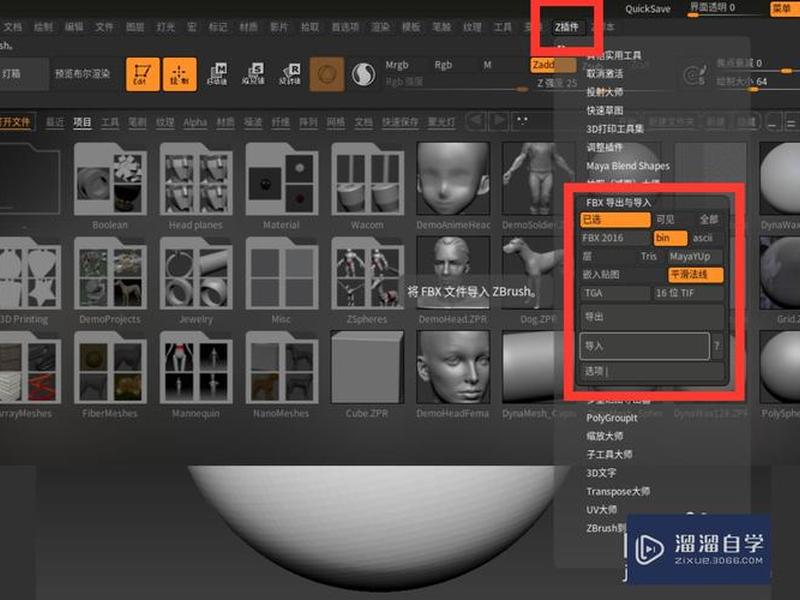Image resolution: width=800 pixels, height=600 pixels.
Task: Expand Maya Blend Shapes plugin section
Action: pos(628,166)
